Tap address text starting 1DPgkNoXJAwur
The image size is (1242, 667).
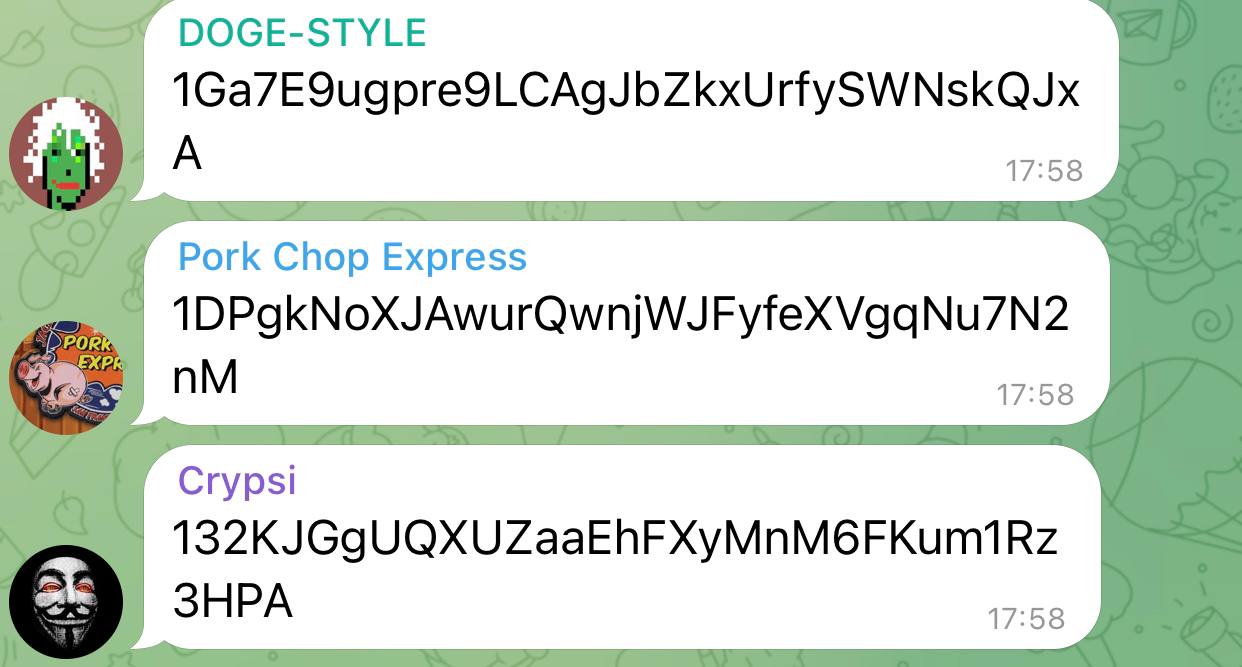620,317
